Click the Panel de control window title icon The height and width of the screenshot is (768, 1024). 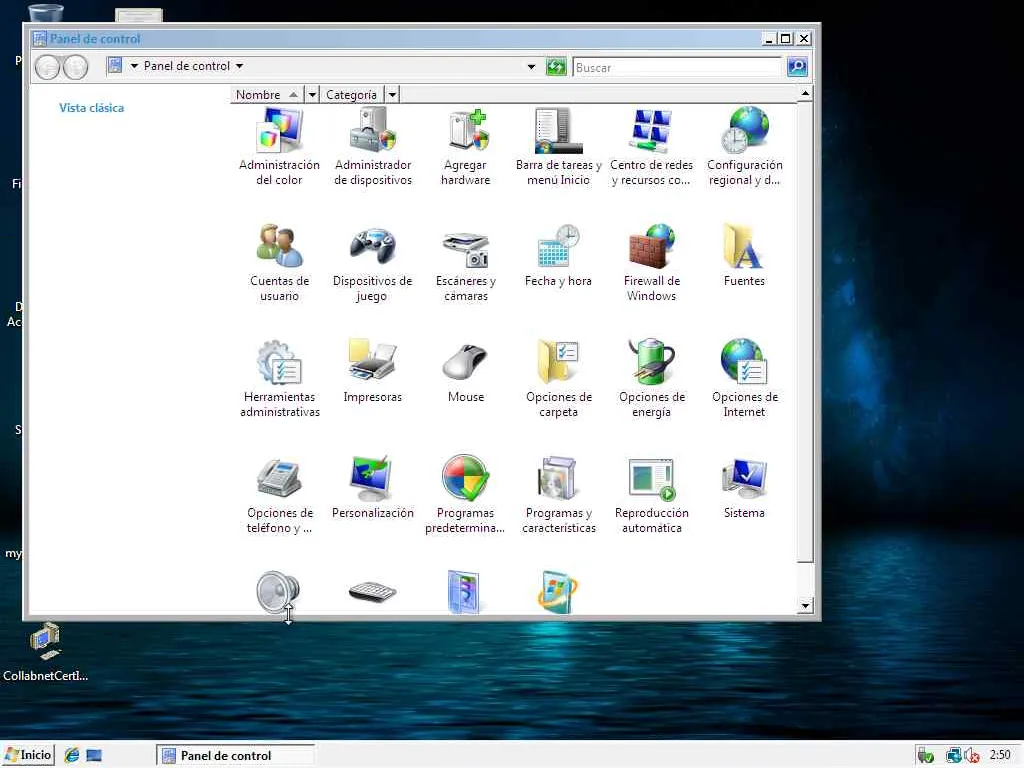[x=40, y=39]
